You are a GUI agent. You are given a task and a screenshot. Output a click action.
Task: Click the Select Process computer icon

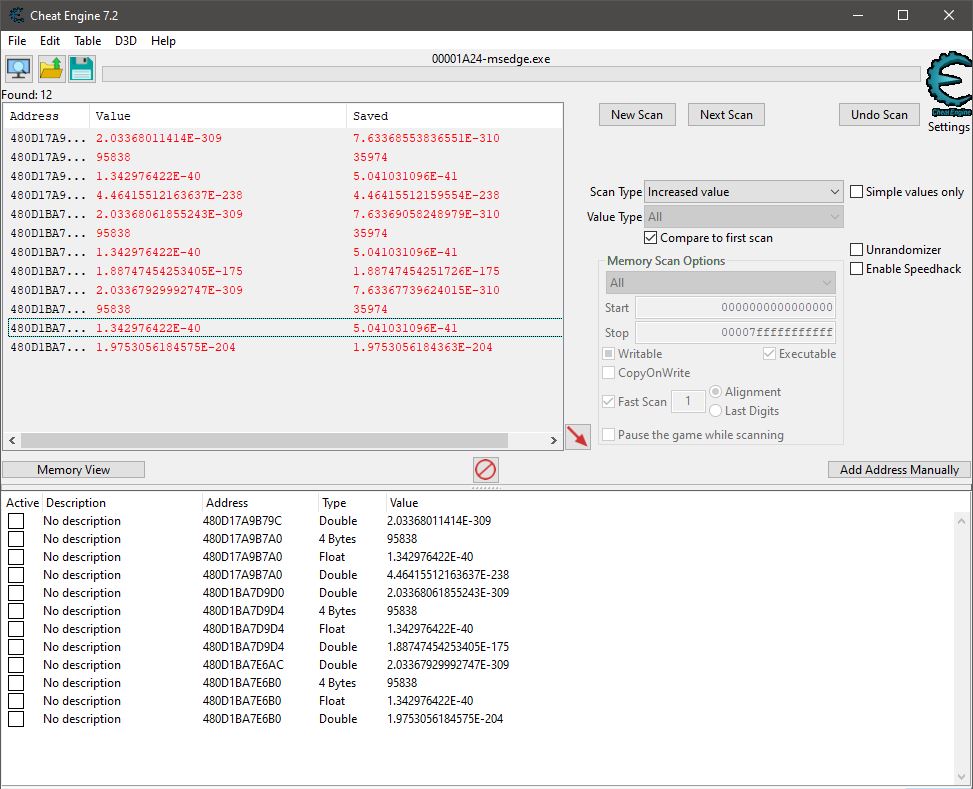(x=18, y=69)
